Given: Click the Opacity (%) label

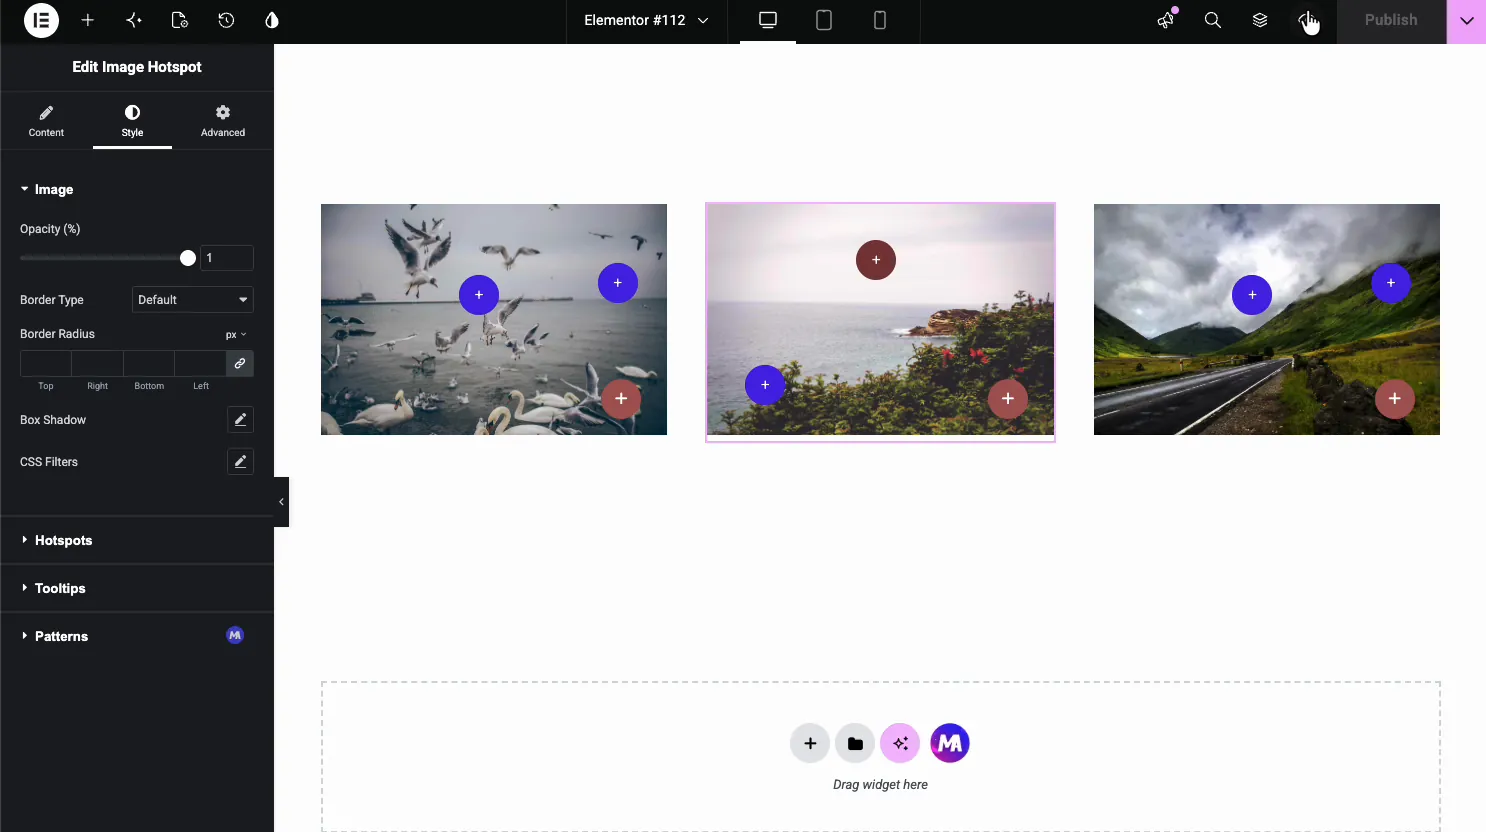Looking at the screenshot, I should coord(50,229).
